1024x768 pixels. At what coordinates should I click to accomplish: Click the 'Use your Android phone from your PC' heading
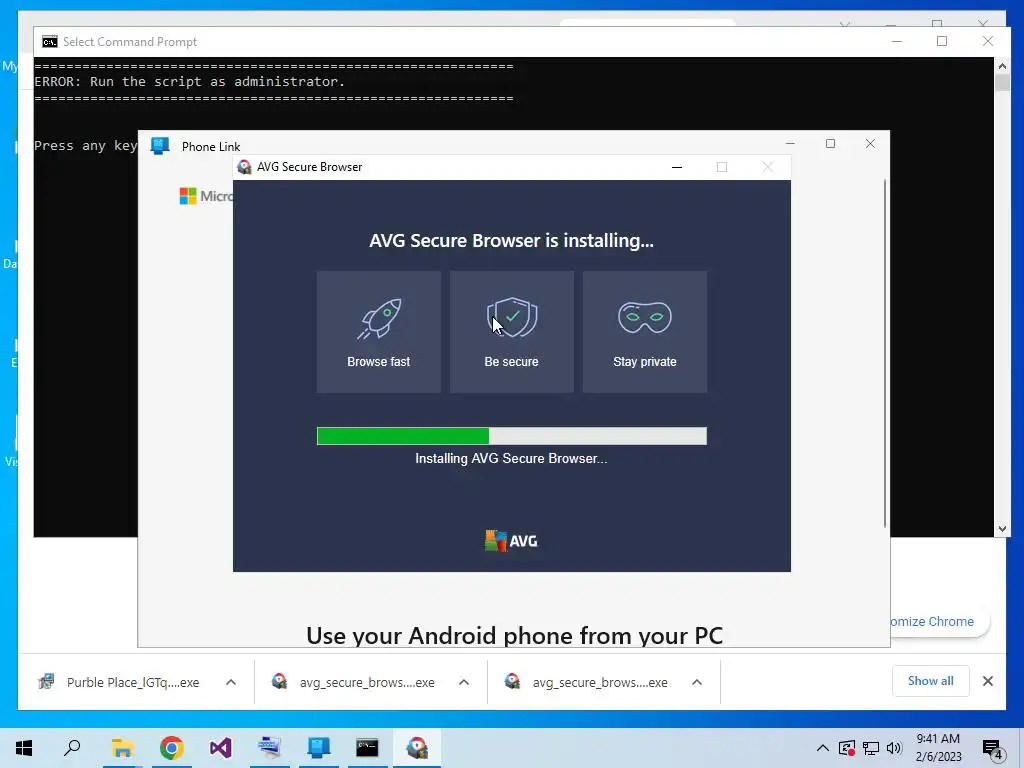pyautogui.click(x=515, y=635)
